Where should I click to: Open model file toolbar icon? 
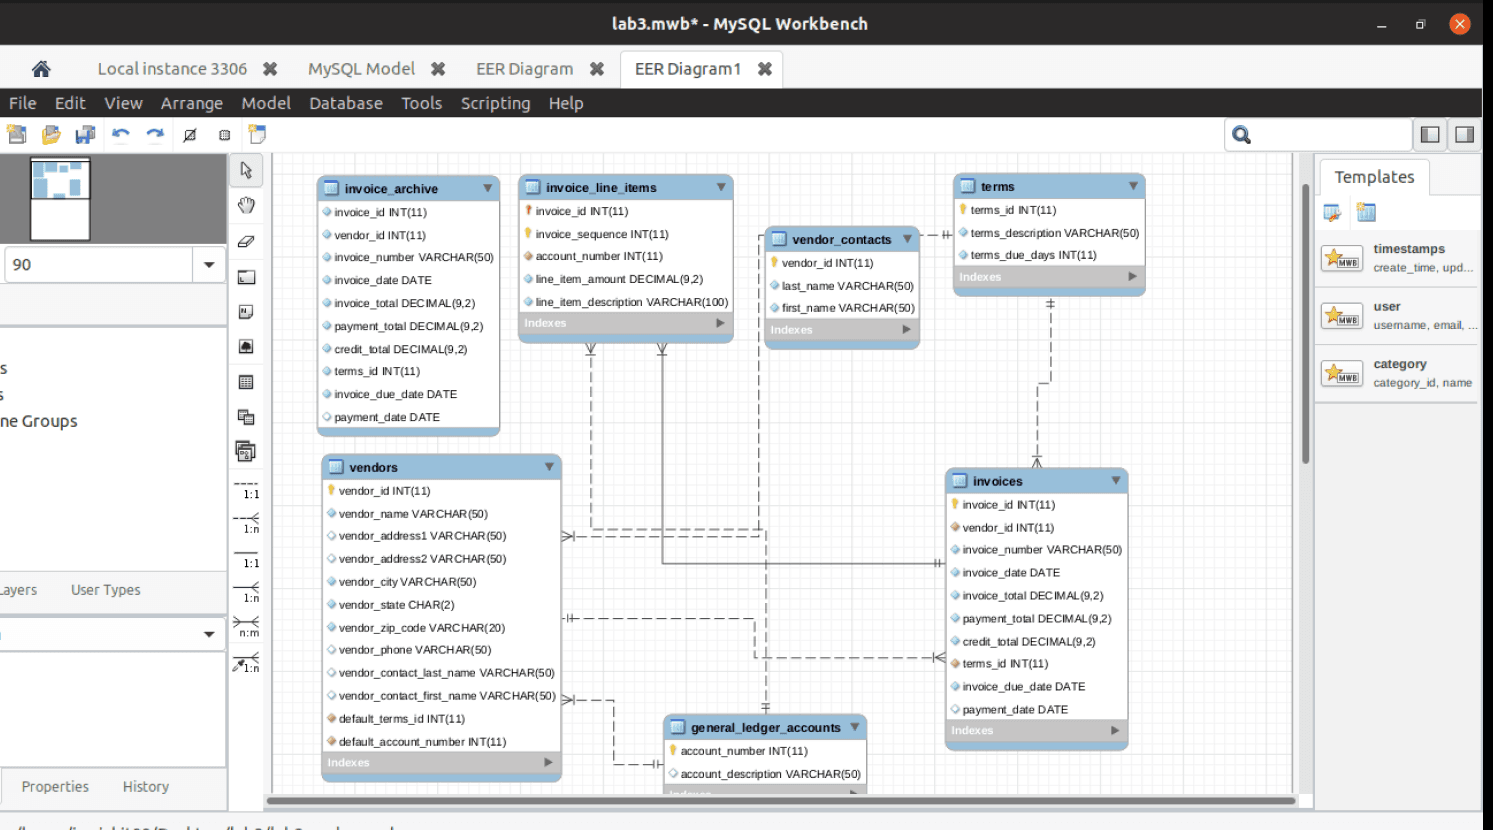tap(51, 134)
